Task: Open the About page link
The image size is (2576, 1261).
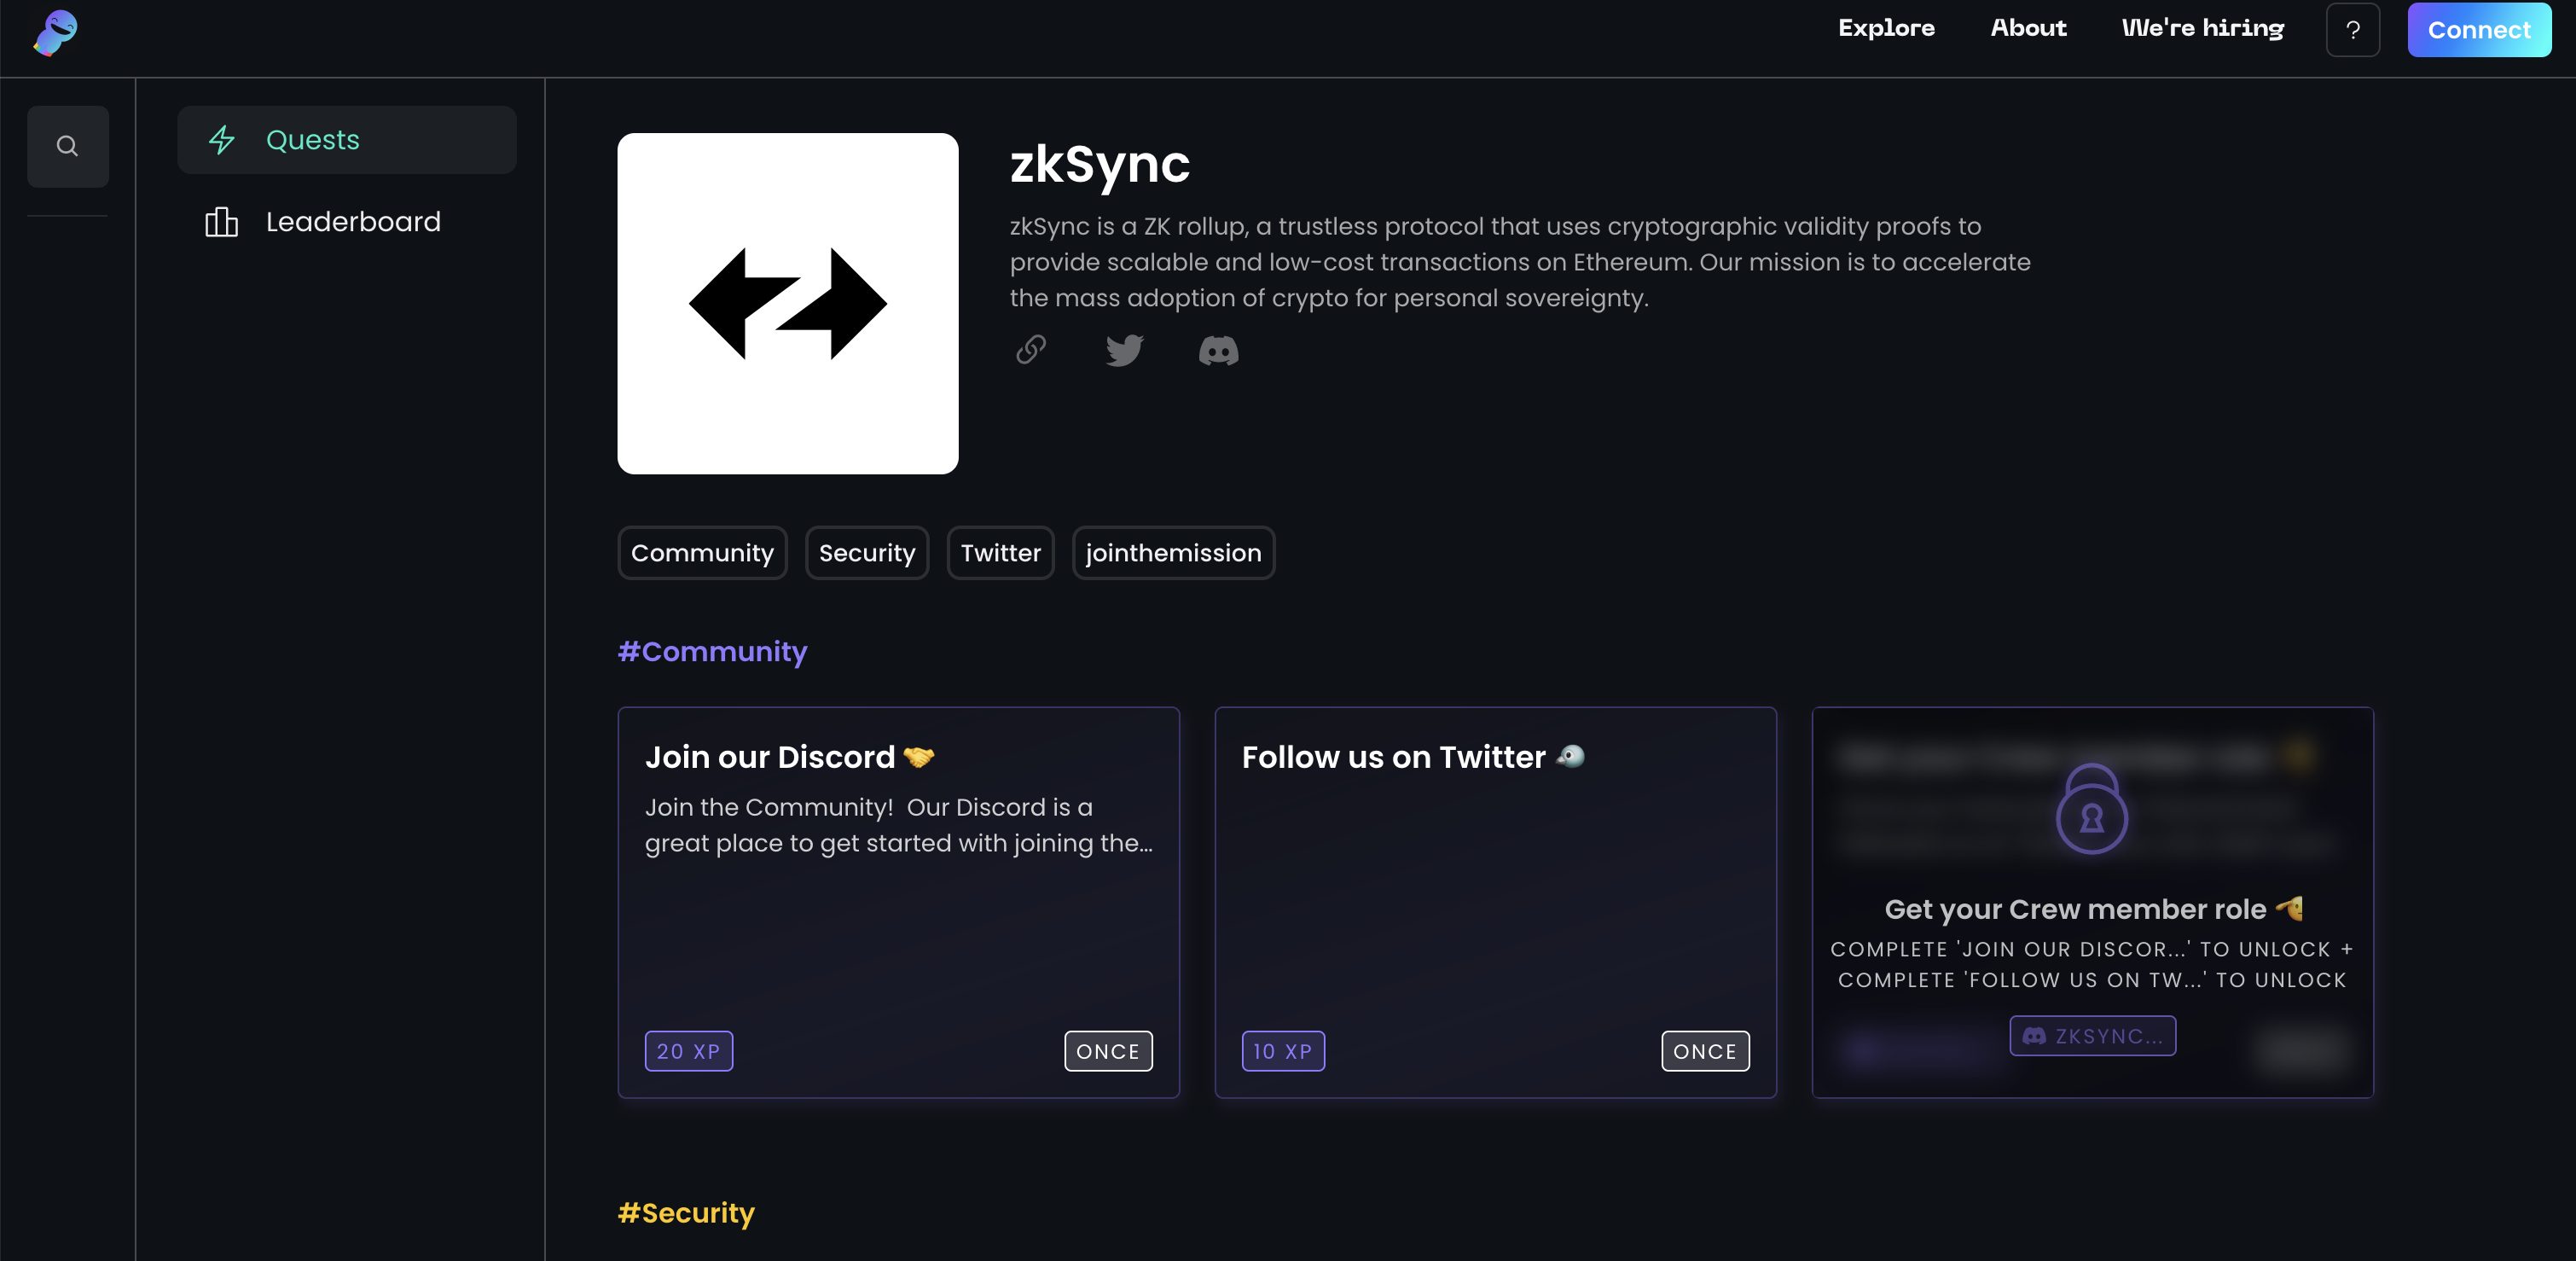Action: (2028, 28)
